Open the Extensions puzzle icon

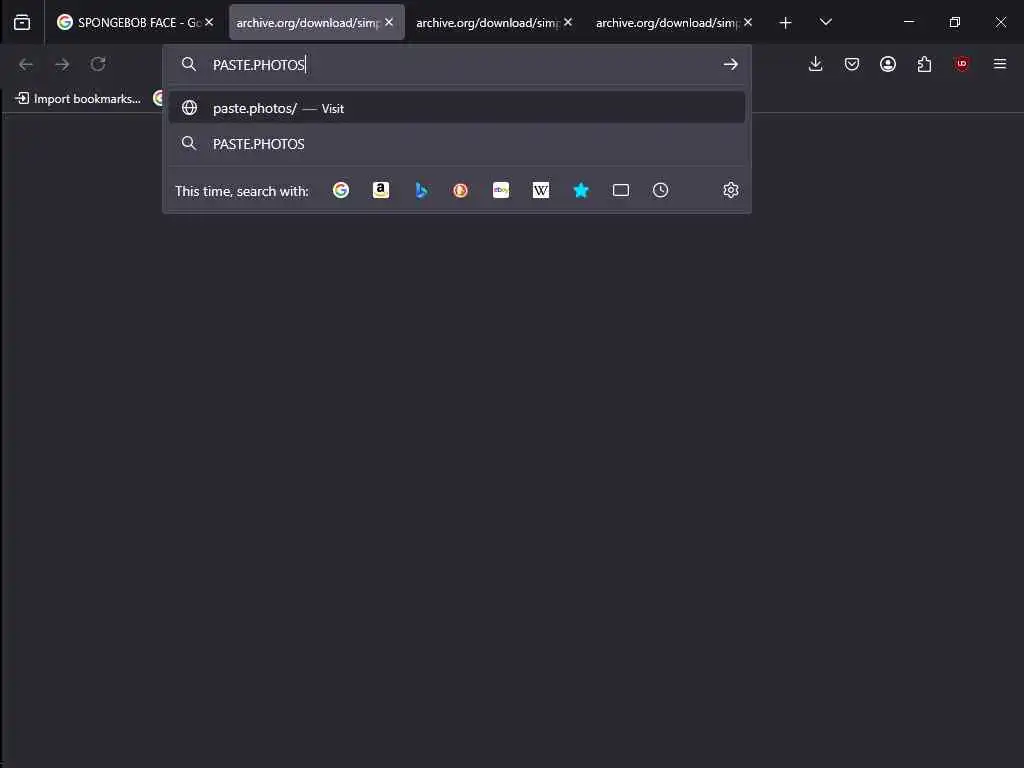pos(924,64)
